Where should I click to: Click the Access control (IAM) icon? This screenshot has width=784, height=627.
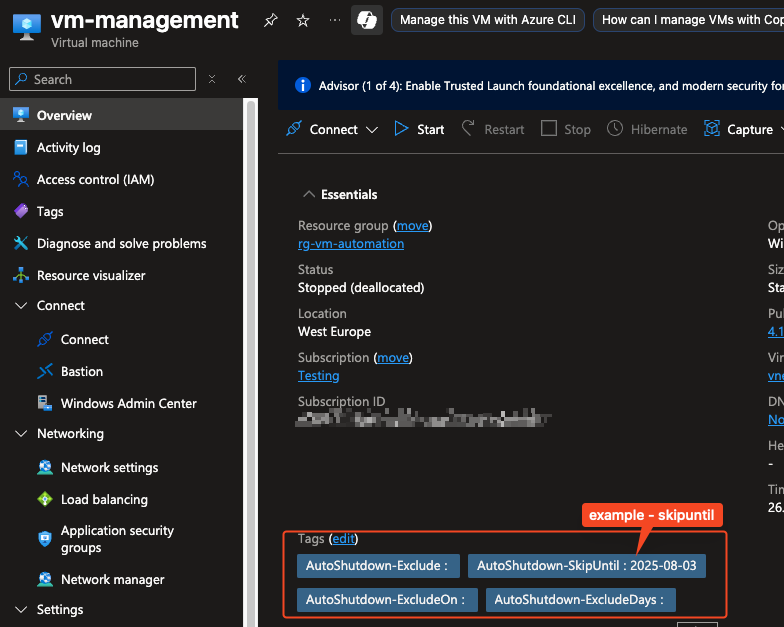[20, 179]
